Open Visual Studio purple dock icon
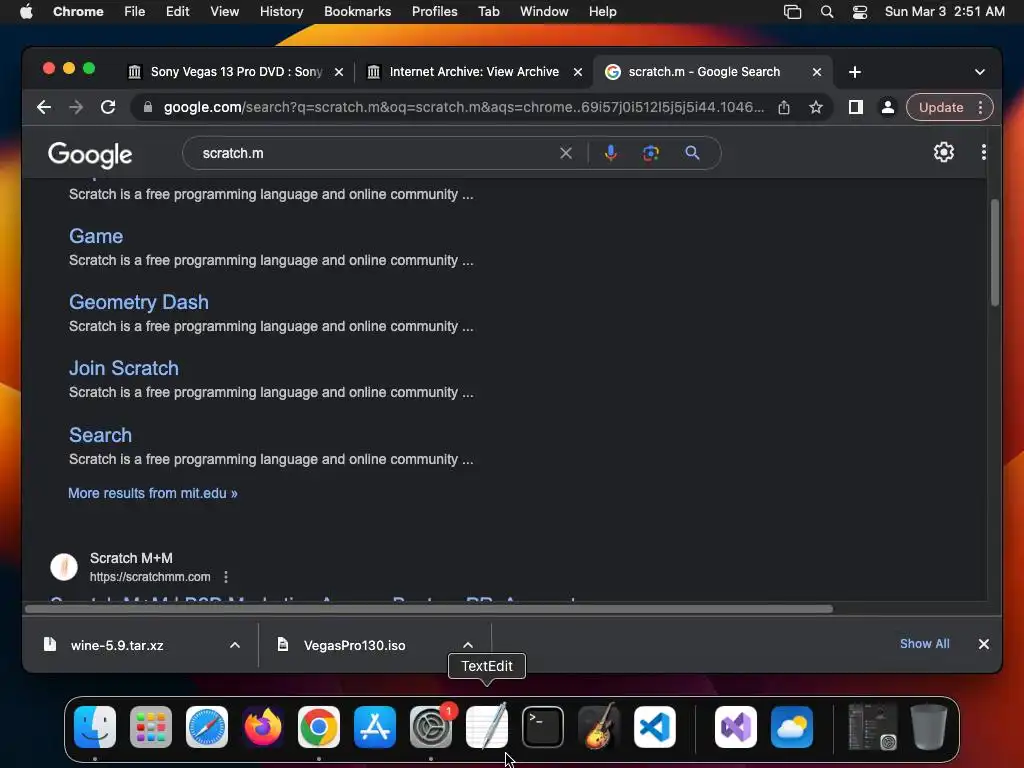 [736, 727]
